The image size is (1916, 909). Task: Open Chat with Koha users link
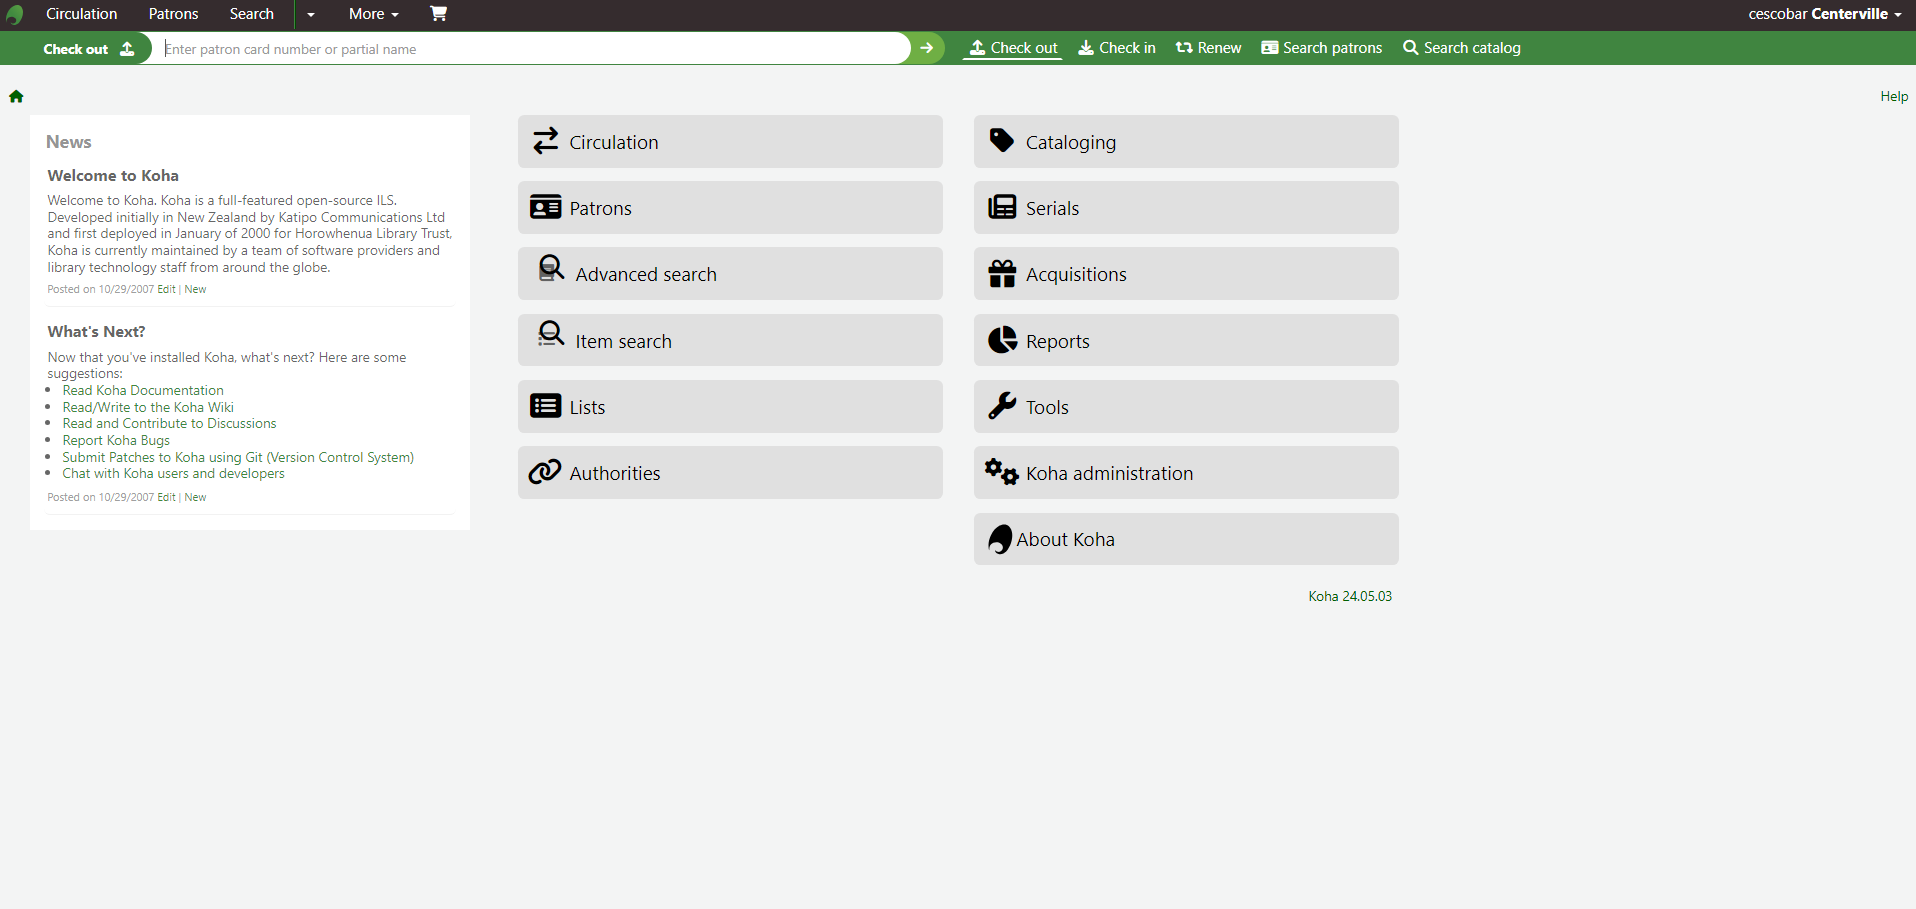[x=173, y=473]
